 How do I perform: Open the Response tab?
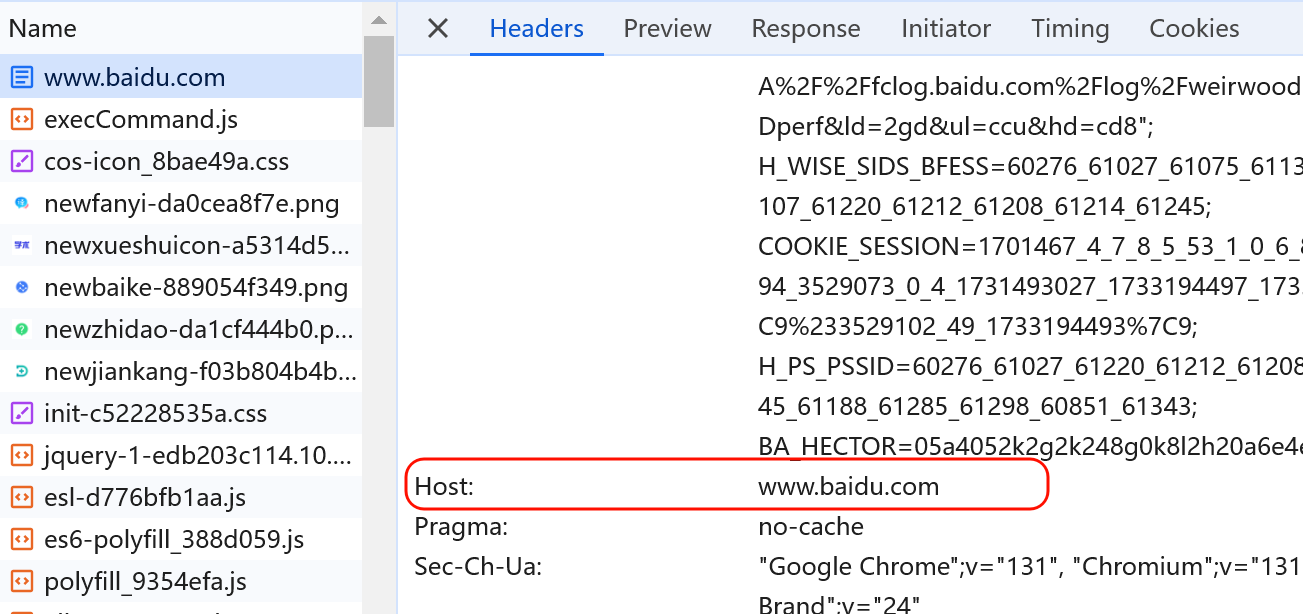pyautogui.click(x=806, y=29)
